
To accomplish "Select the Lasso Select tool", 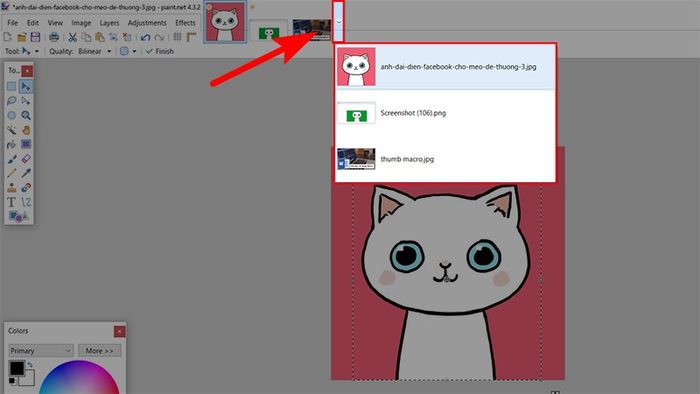I will click(x=12, y=101).
